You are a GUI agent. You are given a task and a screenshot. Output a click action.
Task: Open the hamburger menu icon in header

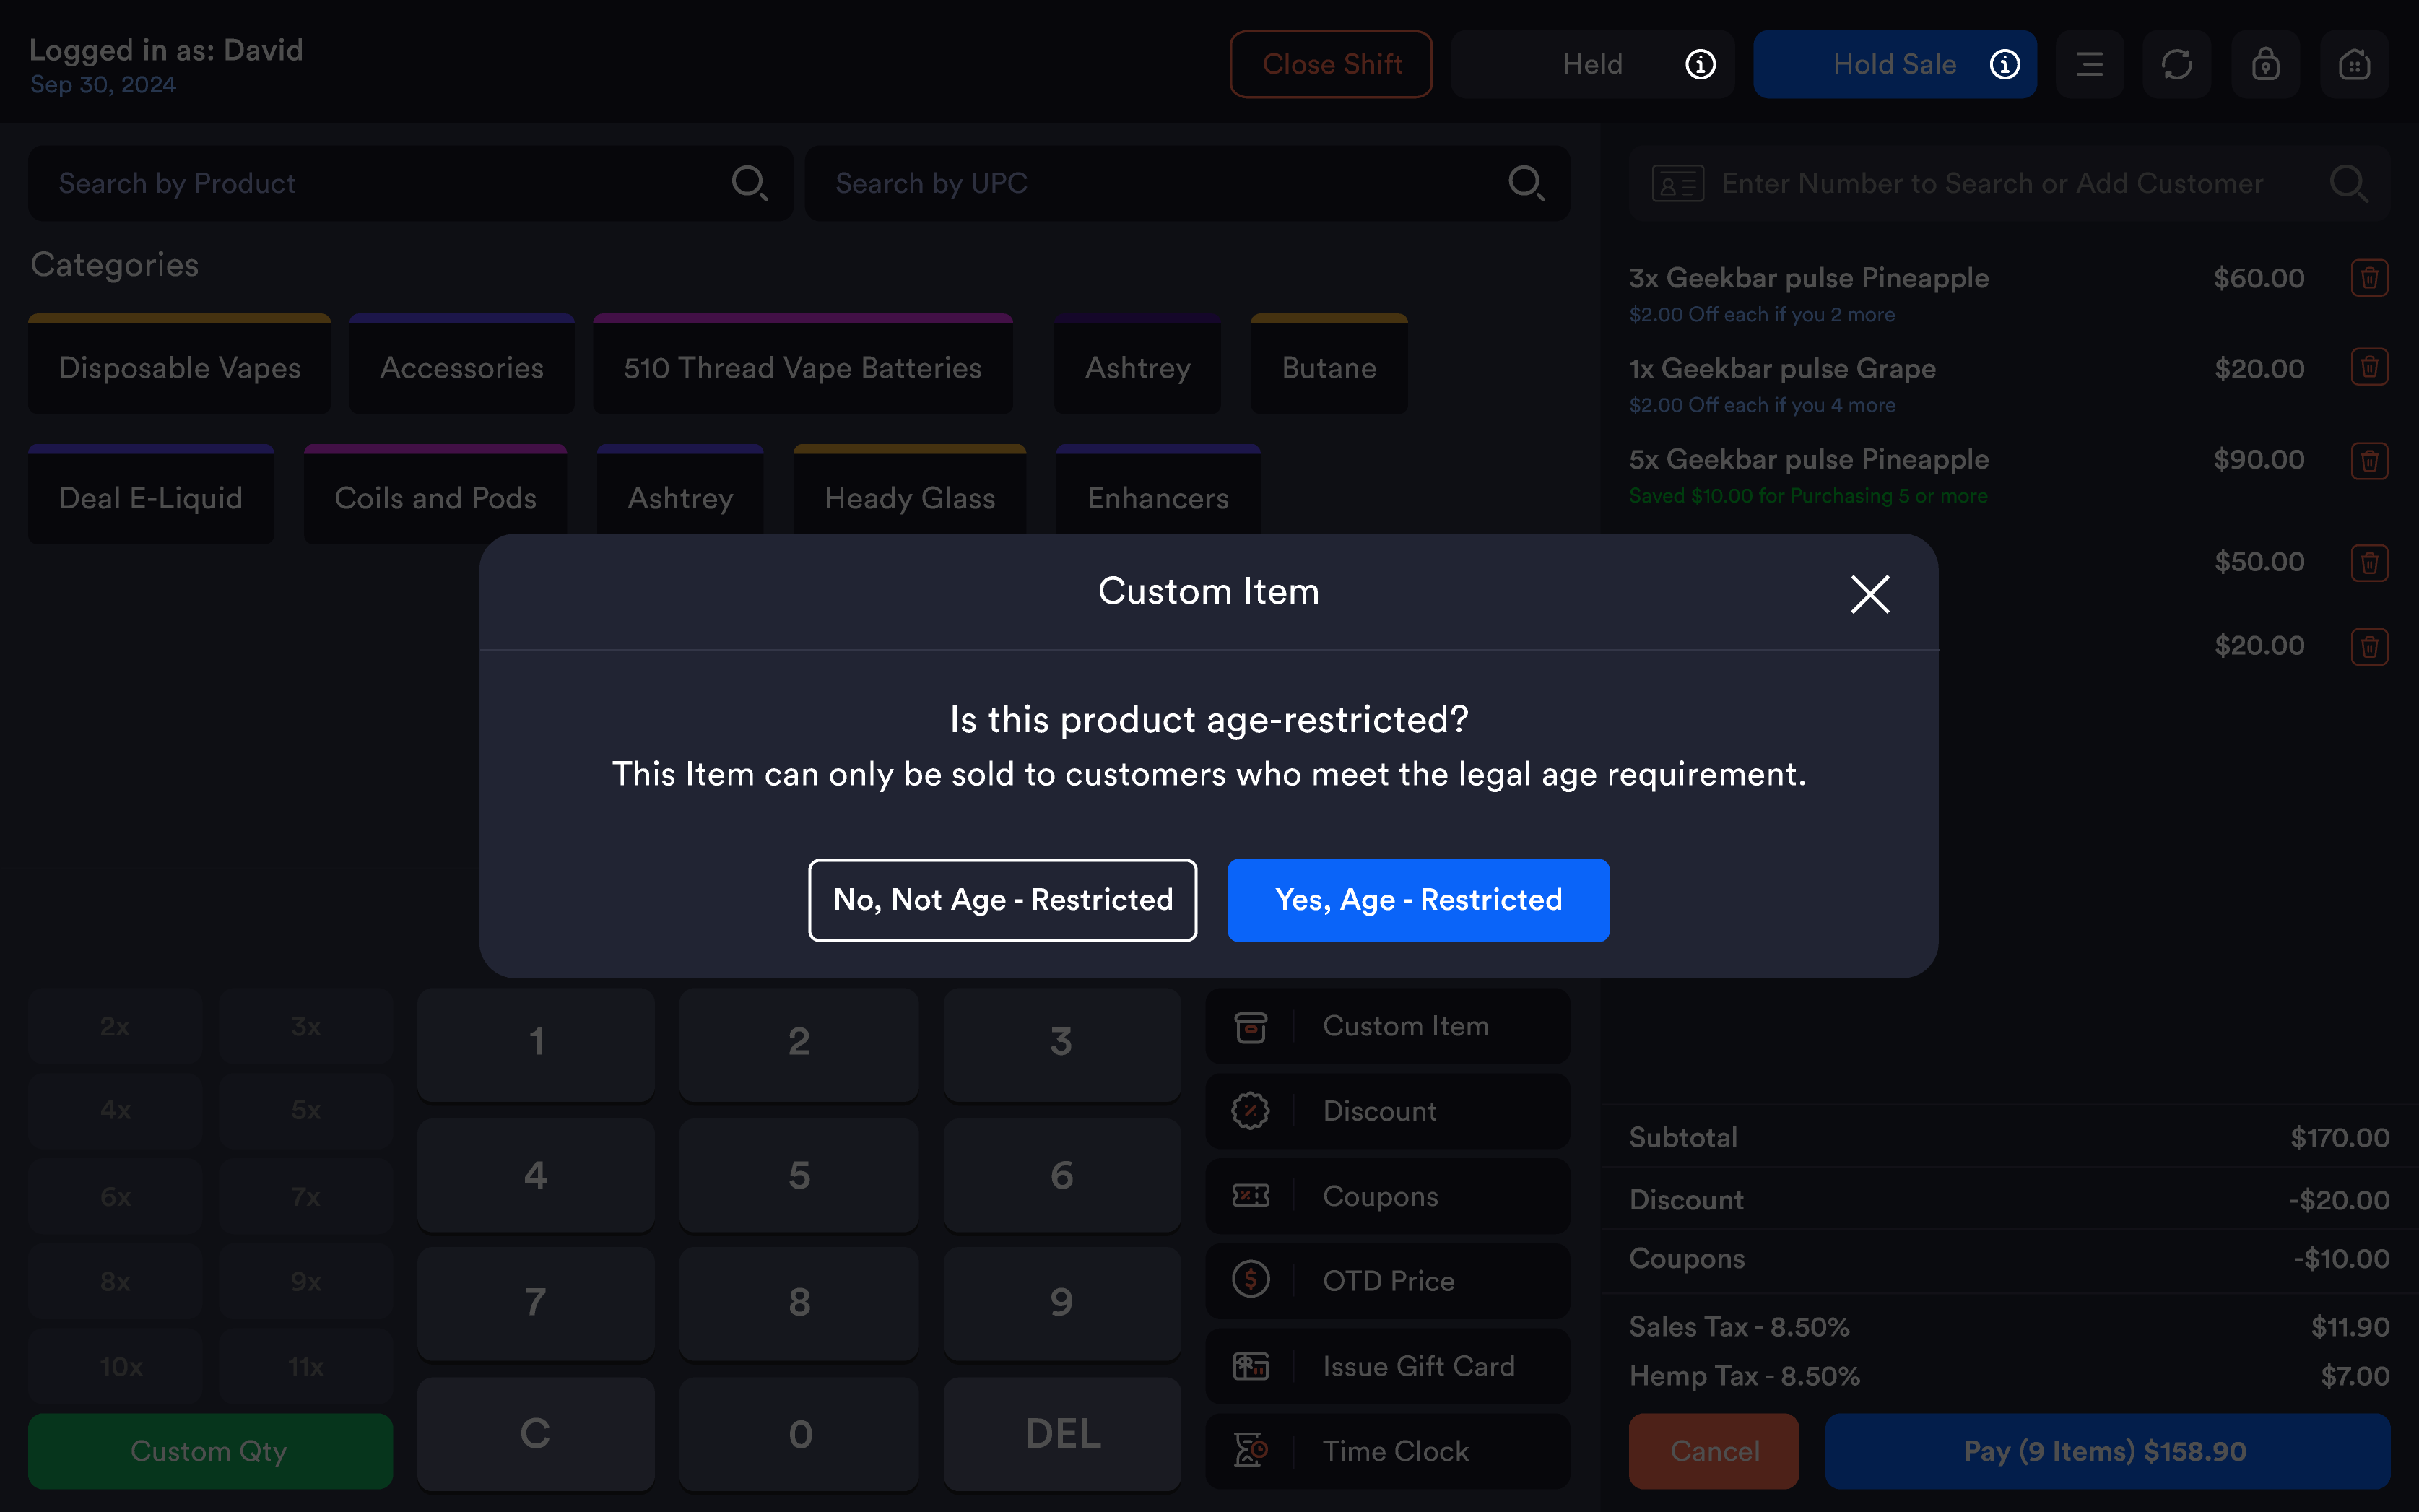point(2089,65)
